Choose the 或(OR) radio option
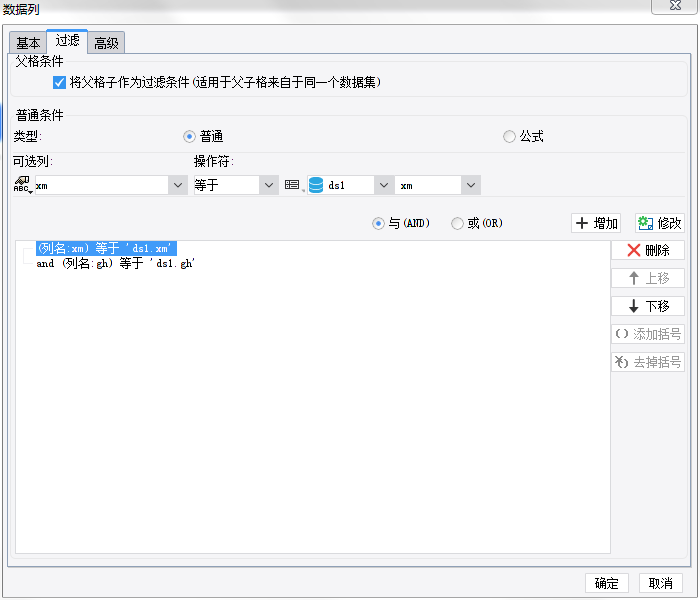700x600 pixels. (x=458, y=223)
